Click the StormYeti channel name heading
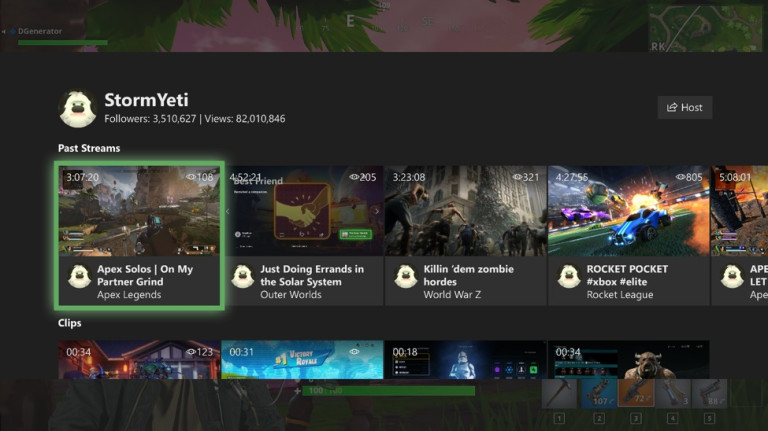This screenshot has height=431, width=768. pyautogui.click(x=146, y=100)
